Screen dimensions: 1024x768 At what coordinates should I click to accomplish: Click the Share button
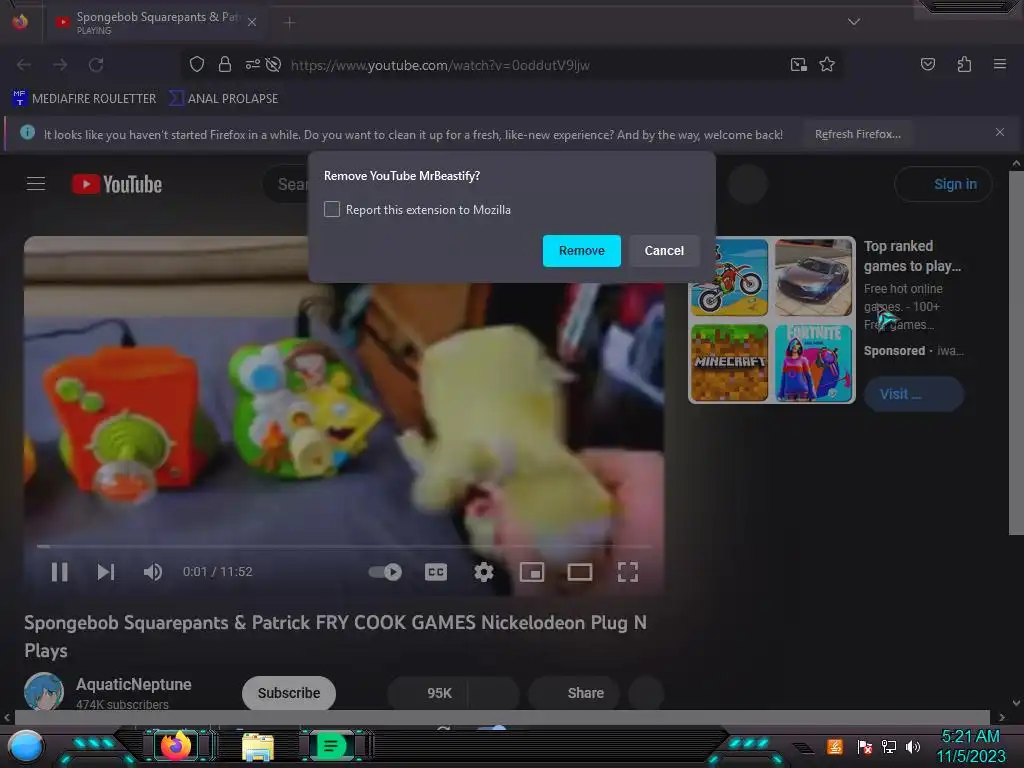point(573,693)
